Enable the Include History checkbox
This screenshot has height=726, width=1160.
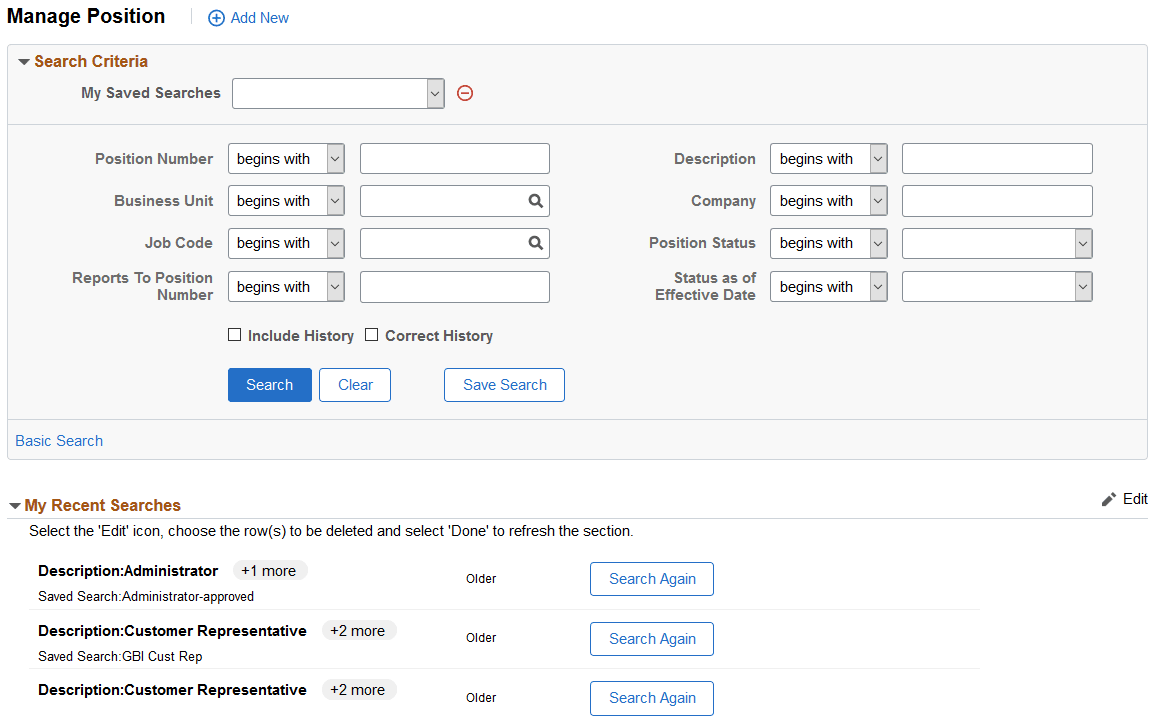coord(234,335)
